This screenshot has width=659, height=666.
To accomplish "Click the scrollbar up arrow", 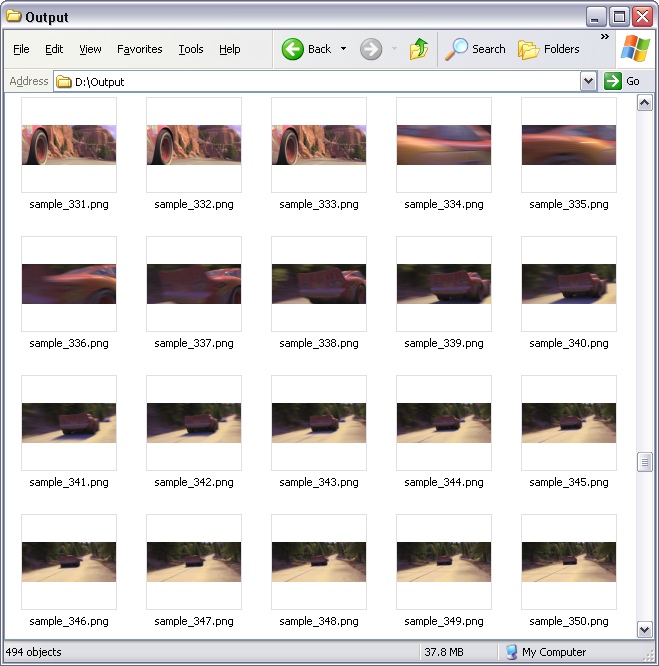I will 645,103.
